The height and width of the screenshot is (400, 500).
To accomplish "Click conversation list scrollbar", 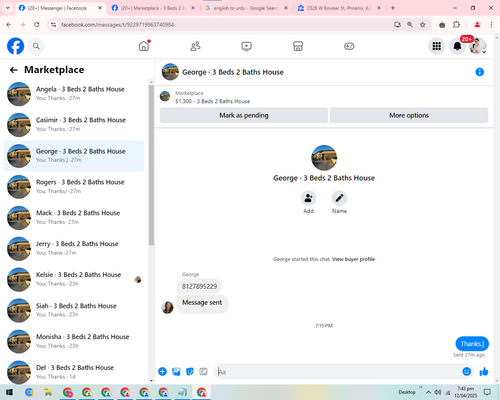I will (x=151, y=165).
